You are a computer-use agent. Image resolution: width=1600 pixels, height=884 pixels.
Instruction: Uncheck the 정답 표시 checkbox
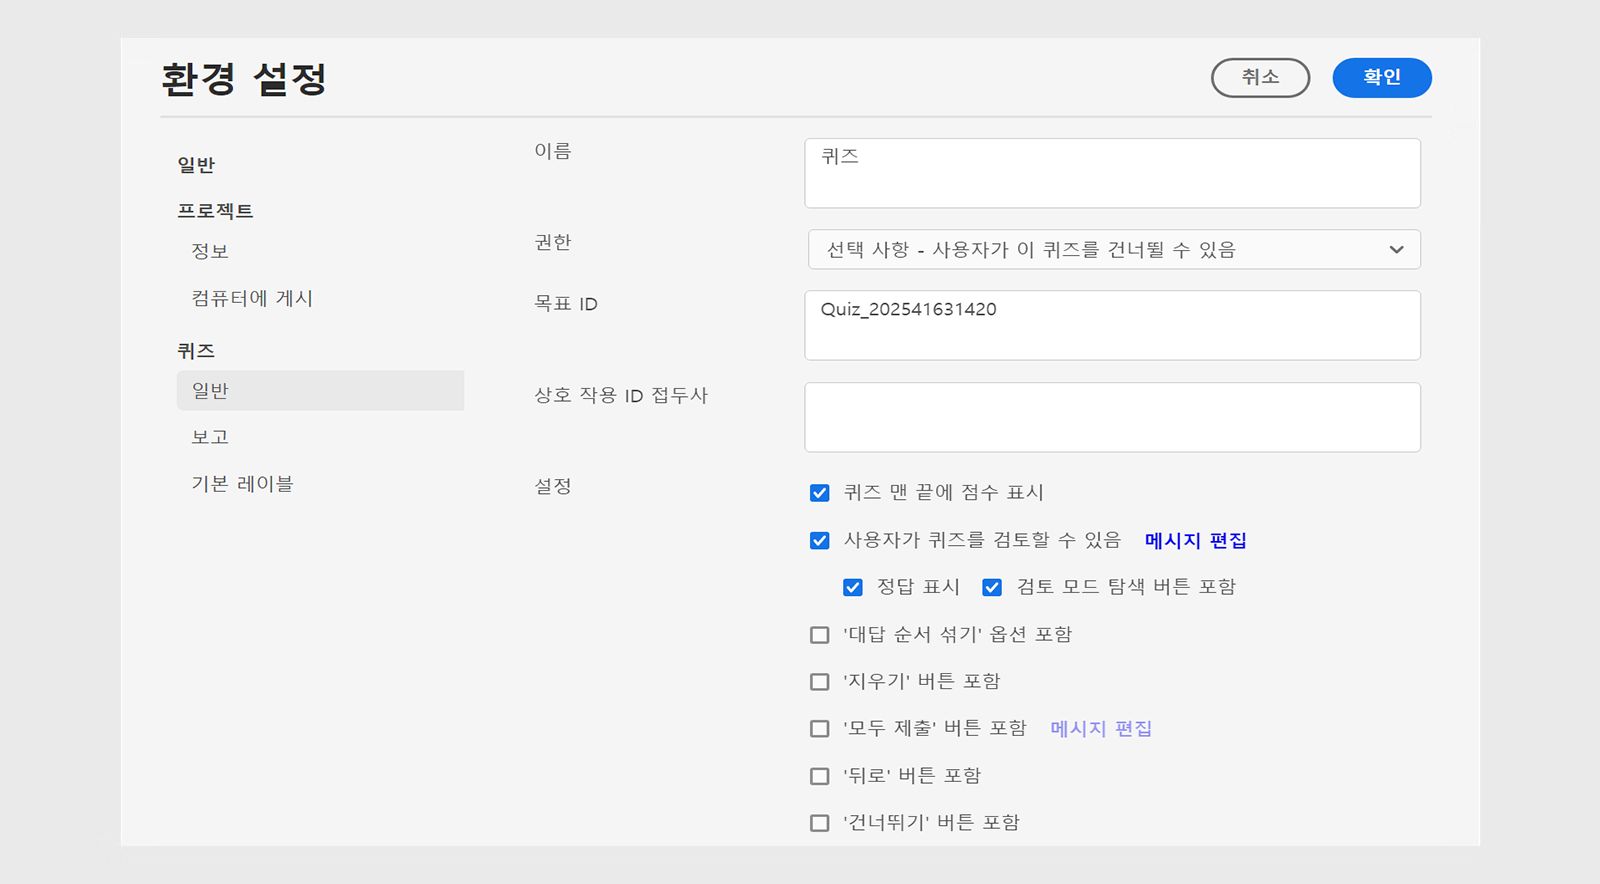[x=853, y=588]
